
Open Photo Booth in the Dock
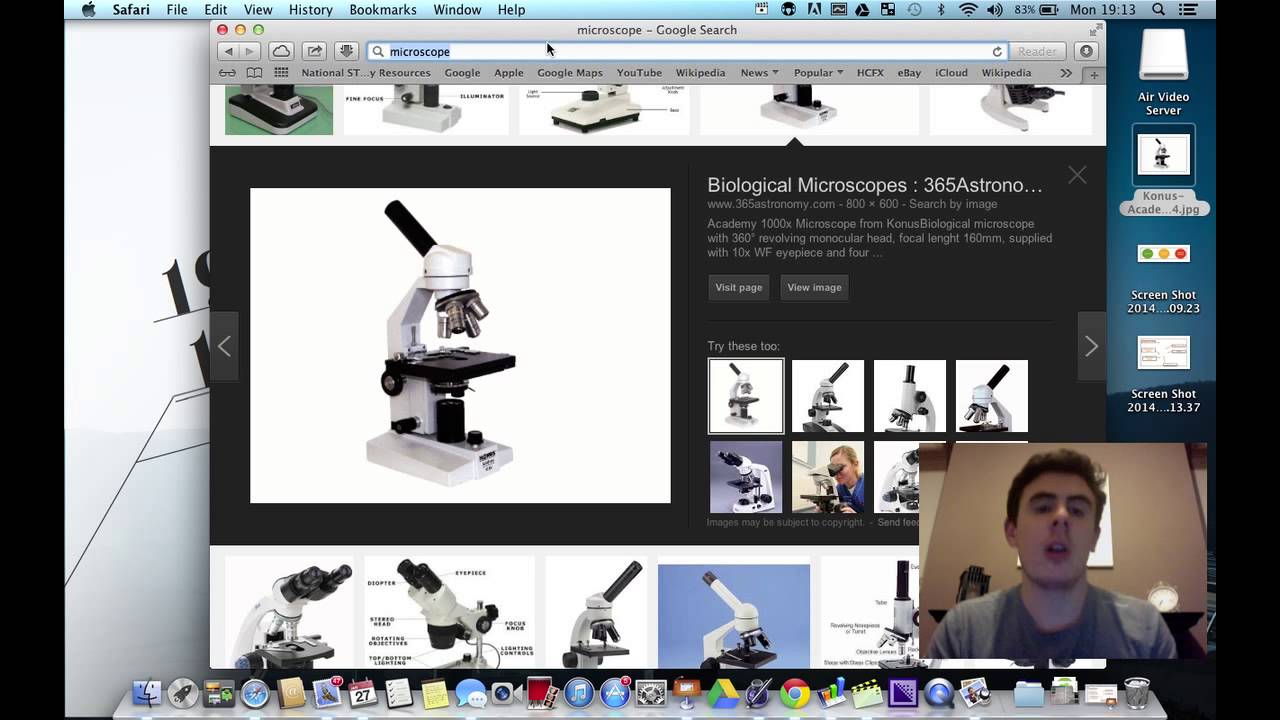(x=543, y=692)
